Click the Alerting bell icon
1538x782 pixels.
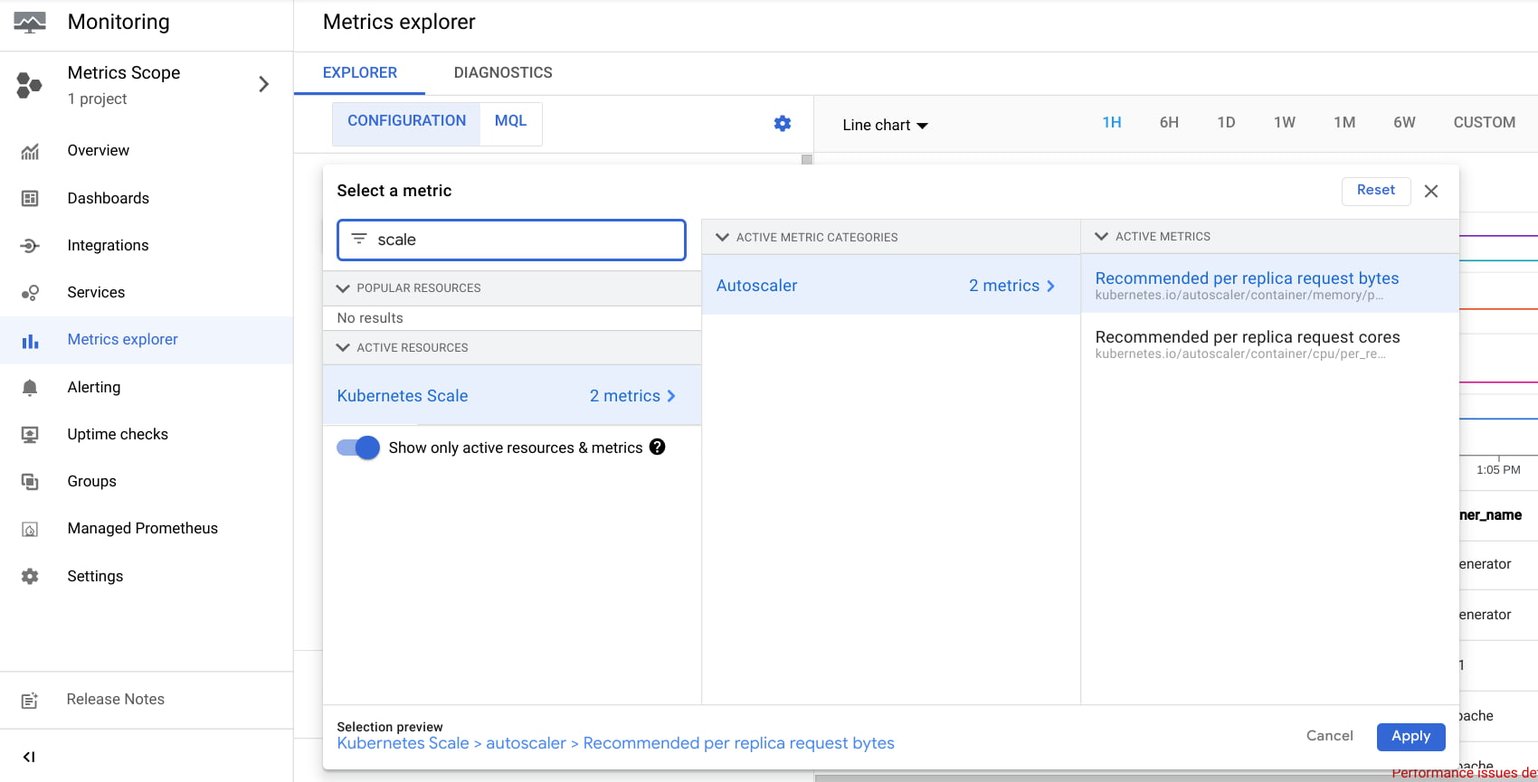coord(30,387)
